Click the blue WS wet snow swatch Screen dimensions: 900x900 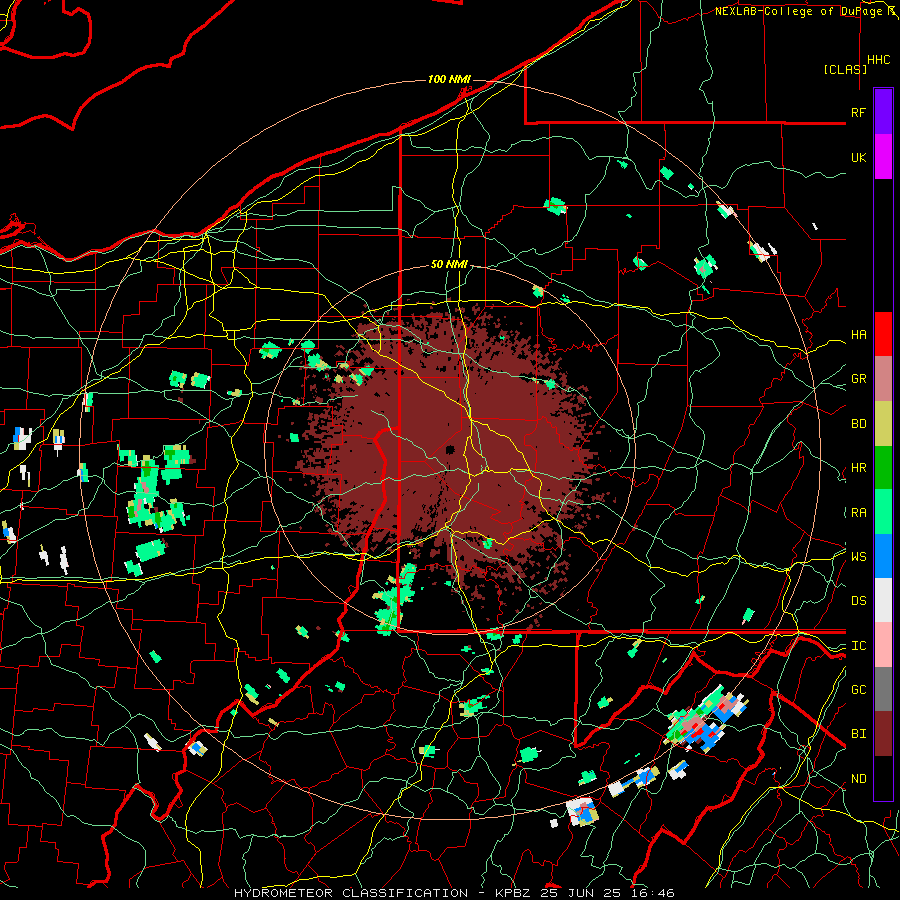click(x=883, y=556)
